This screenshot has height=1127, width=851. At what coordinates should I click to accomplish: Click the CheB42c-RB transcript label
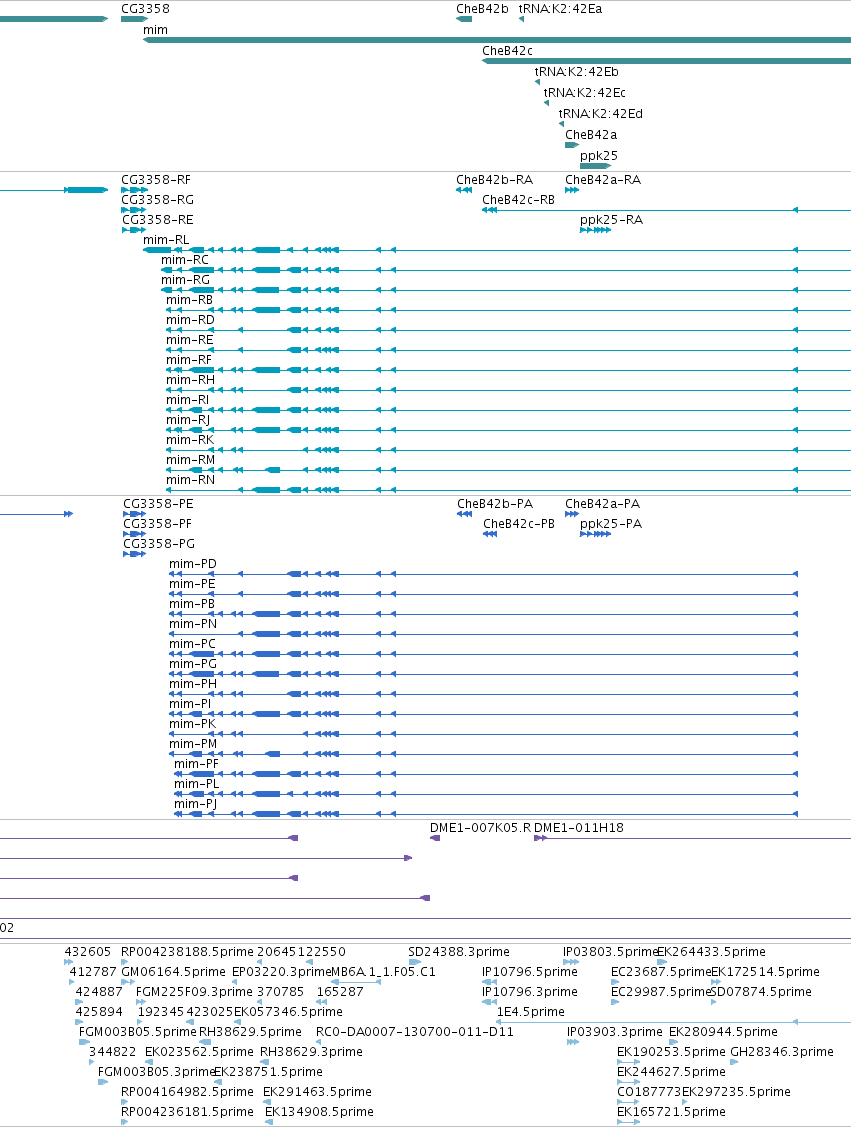point(518,199)
